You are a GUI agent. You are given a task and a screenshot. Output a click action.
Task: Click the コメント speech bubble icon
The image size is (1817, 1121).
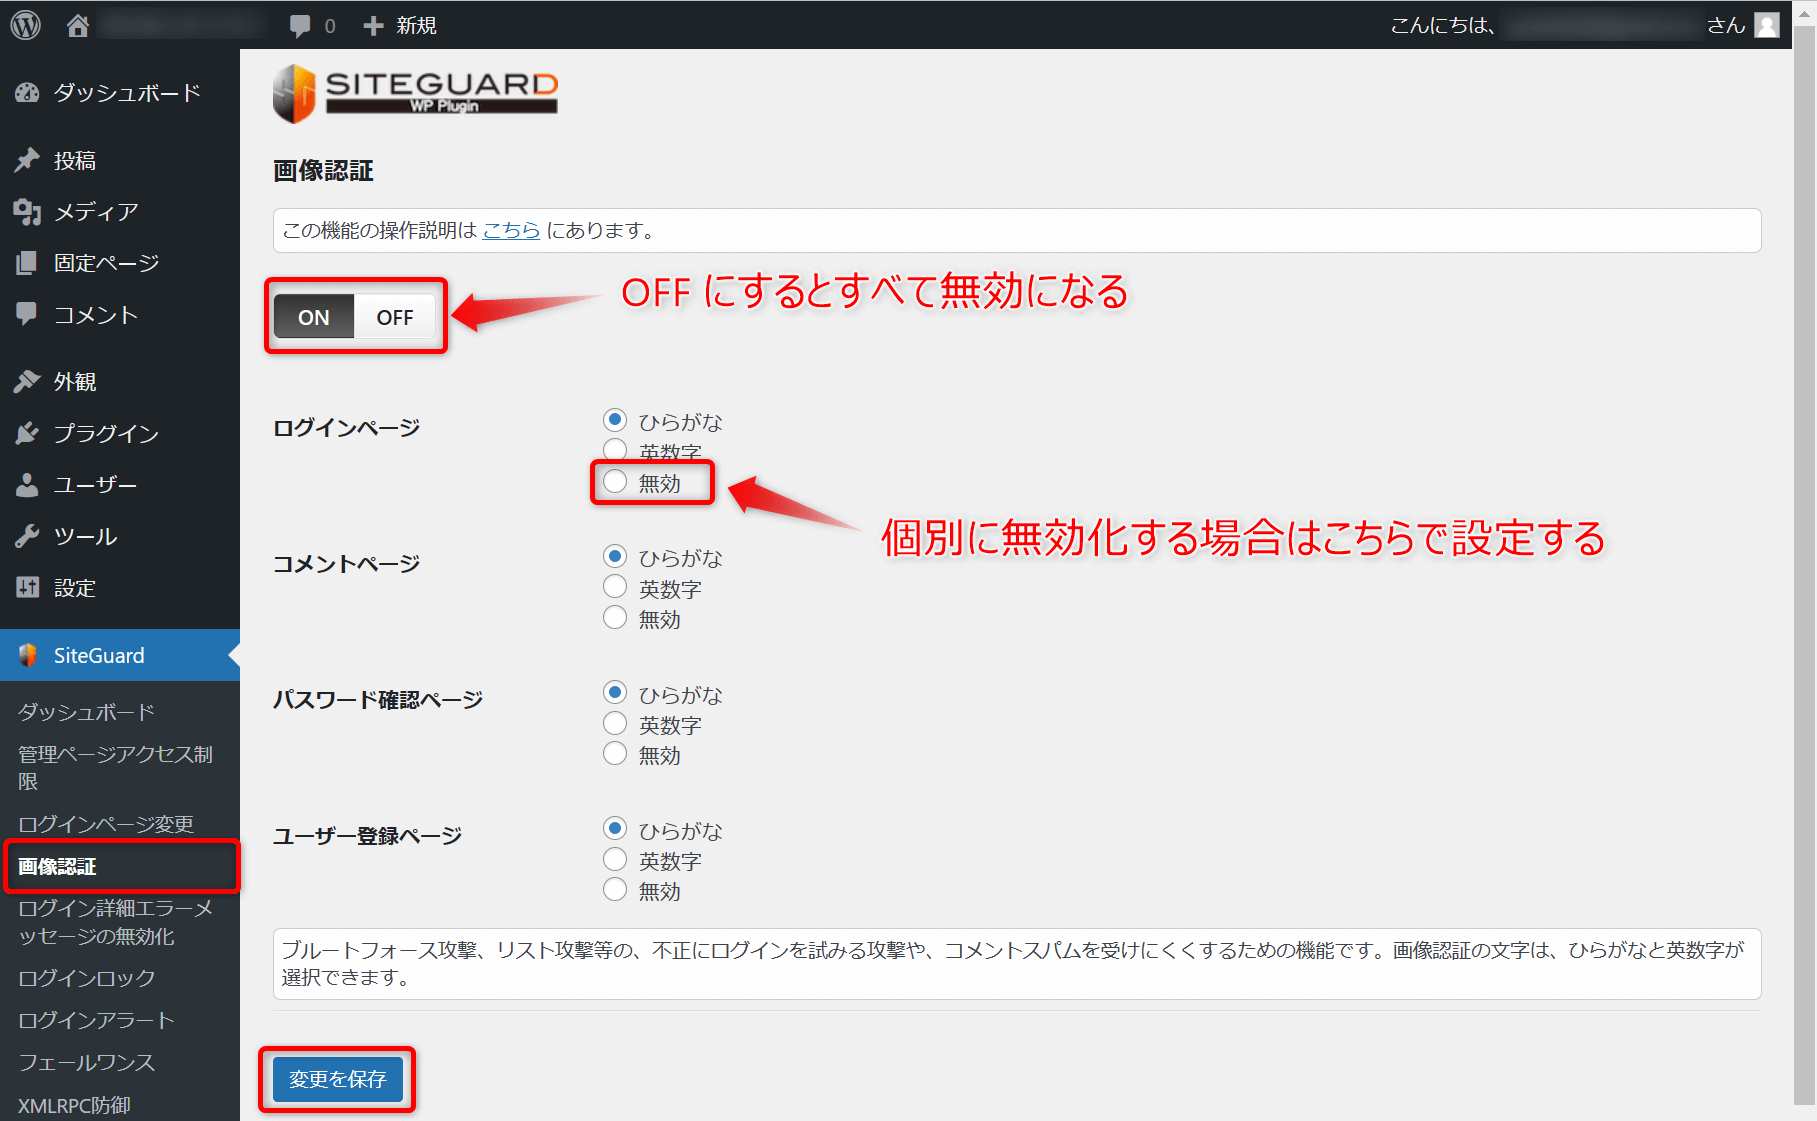27,314
